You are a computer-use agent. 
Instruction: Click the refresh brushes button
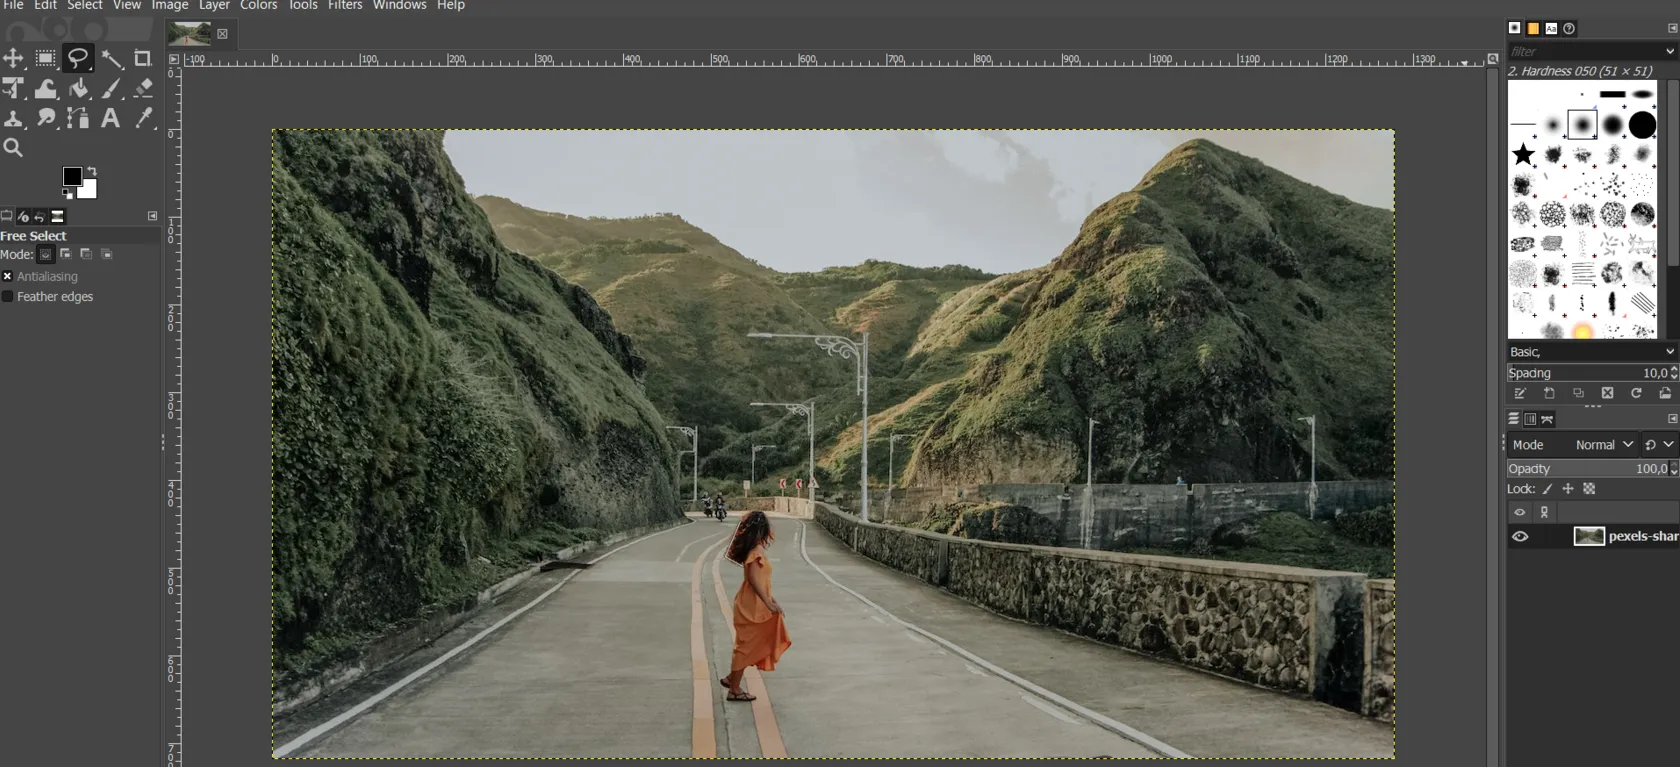point(1636,393)
